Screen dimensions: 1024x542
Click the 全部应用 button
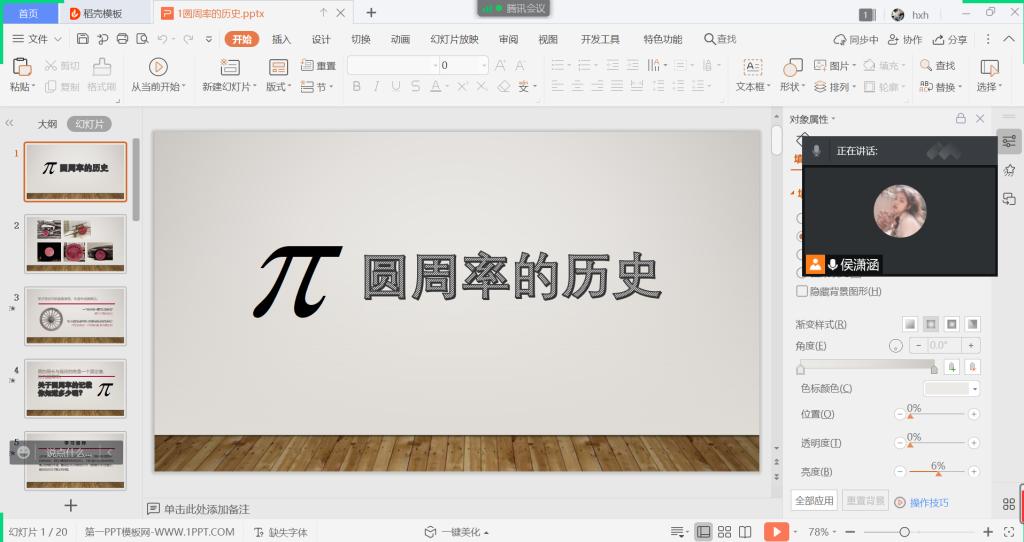[814, 501]
